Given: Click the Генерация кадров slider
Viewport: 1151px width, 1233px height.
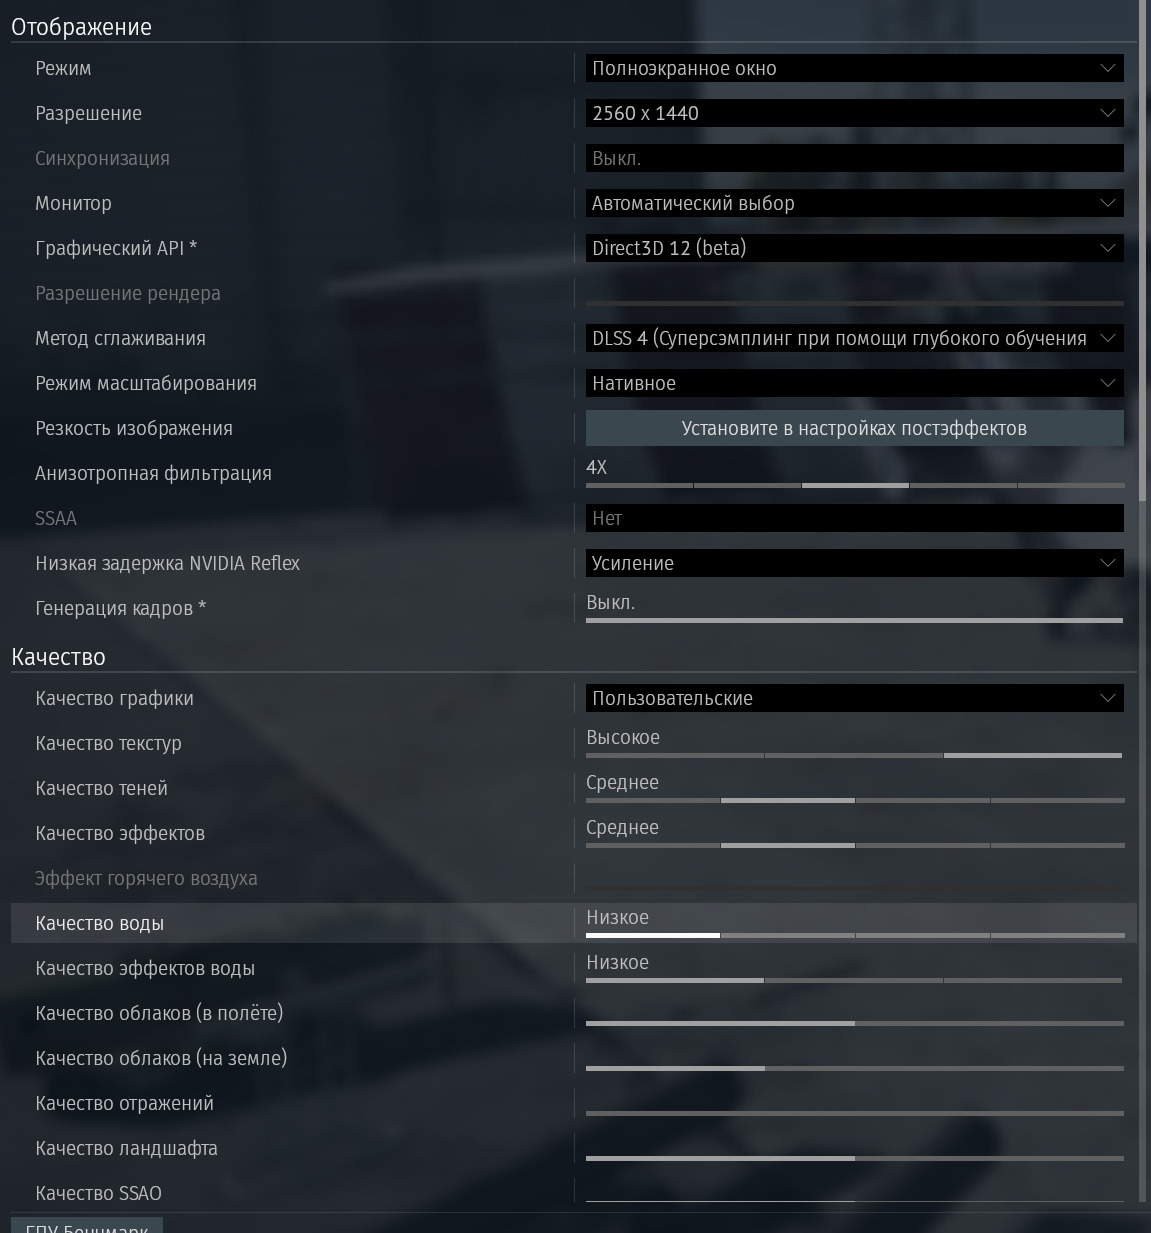Looking at the screenshot, I should pyautogui.click(x=855, y=620).
